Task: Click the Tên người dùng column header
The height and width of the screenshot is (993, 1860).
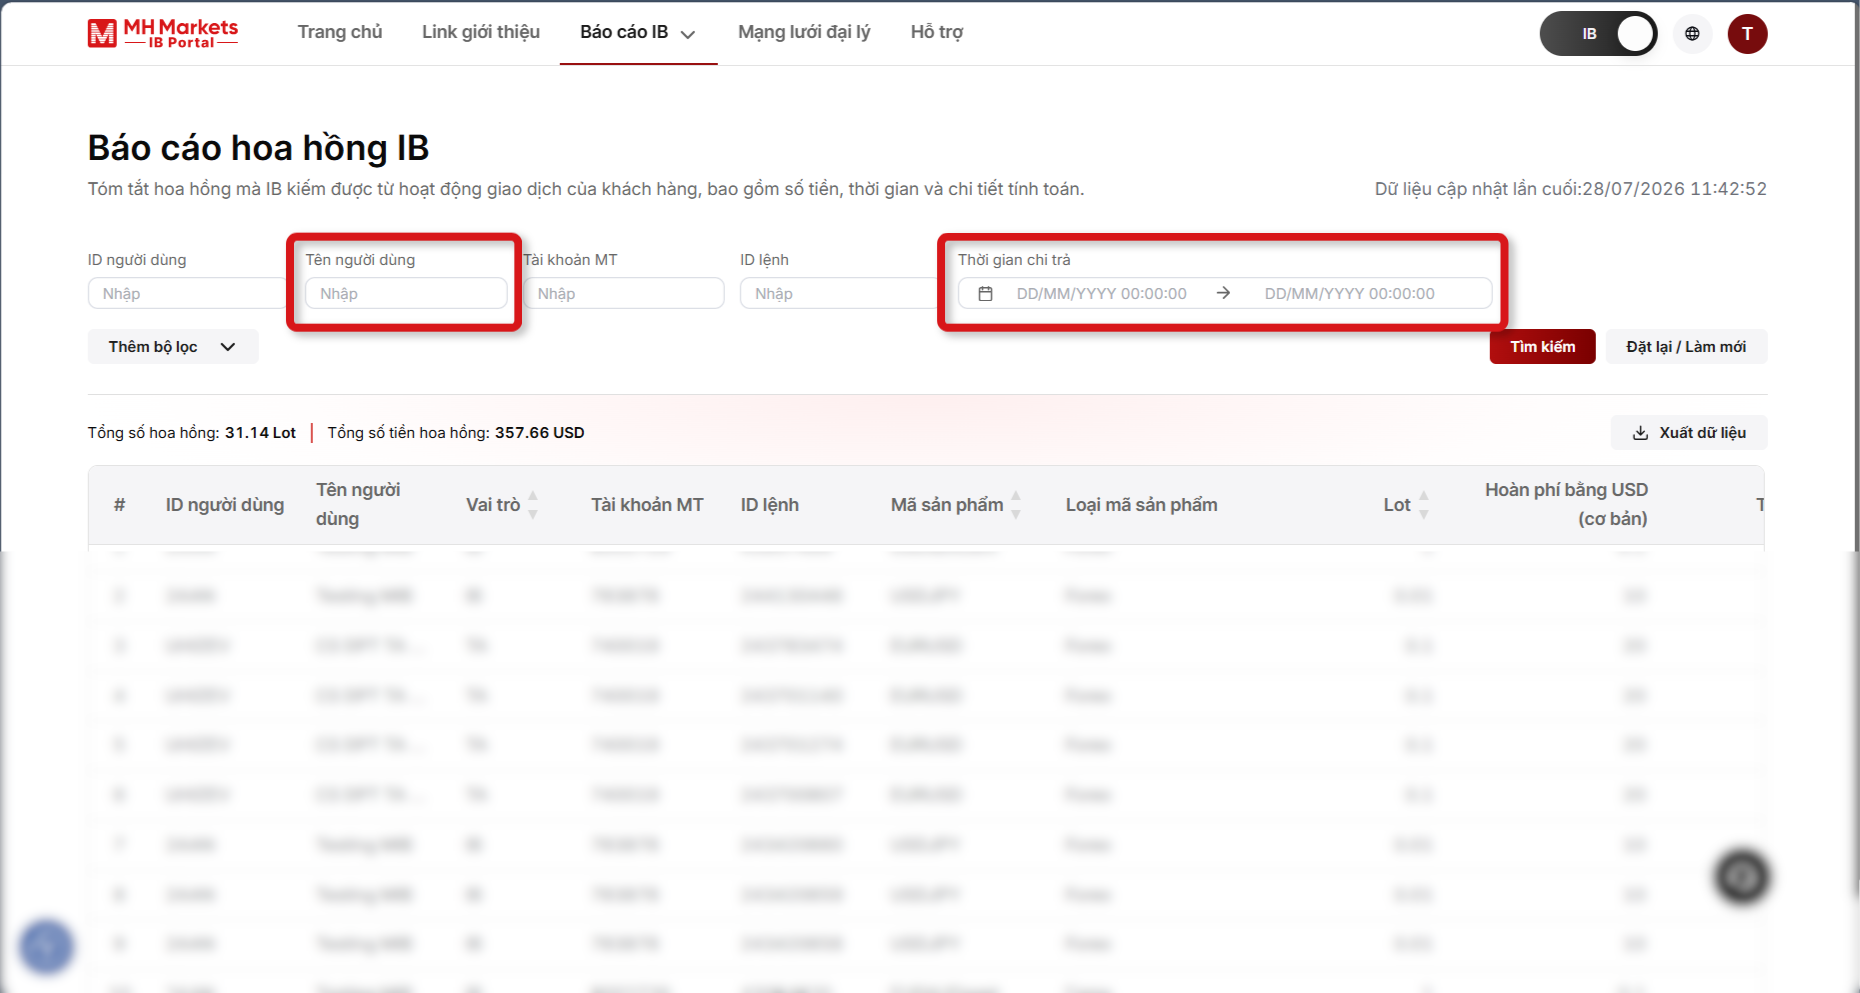Action: click(358, 504)
